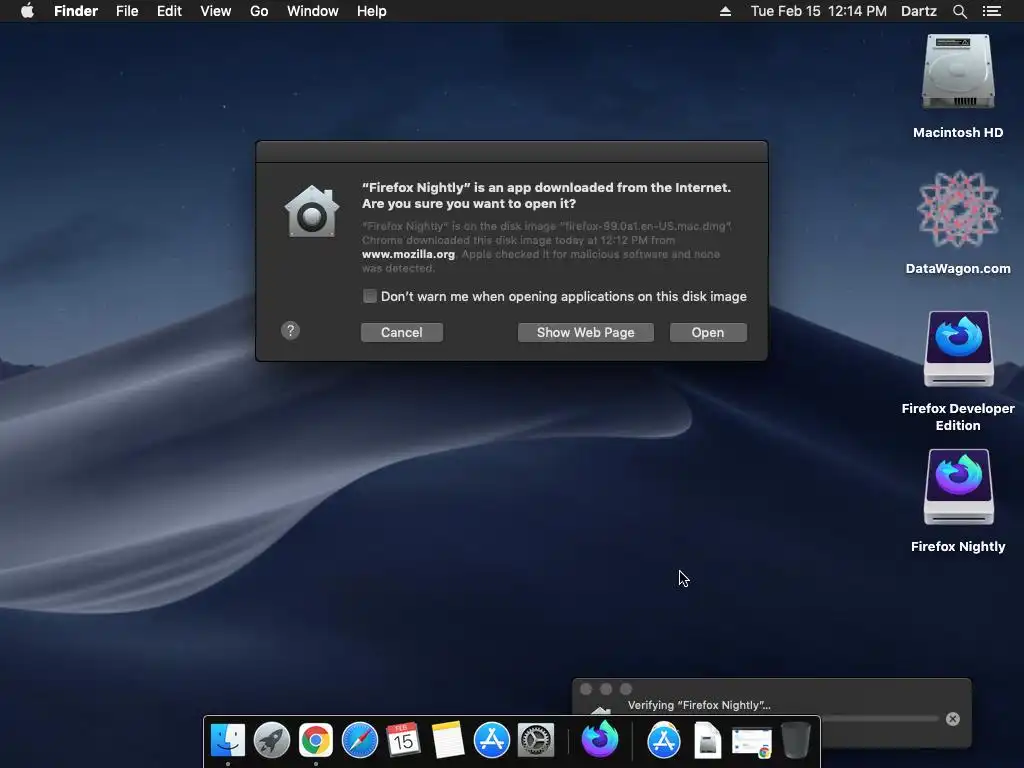Viewport: 1024px width, 768px height.
Task: Click the Cancel button in dialog
Action: 402,332
